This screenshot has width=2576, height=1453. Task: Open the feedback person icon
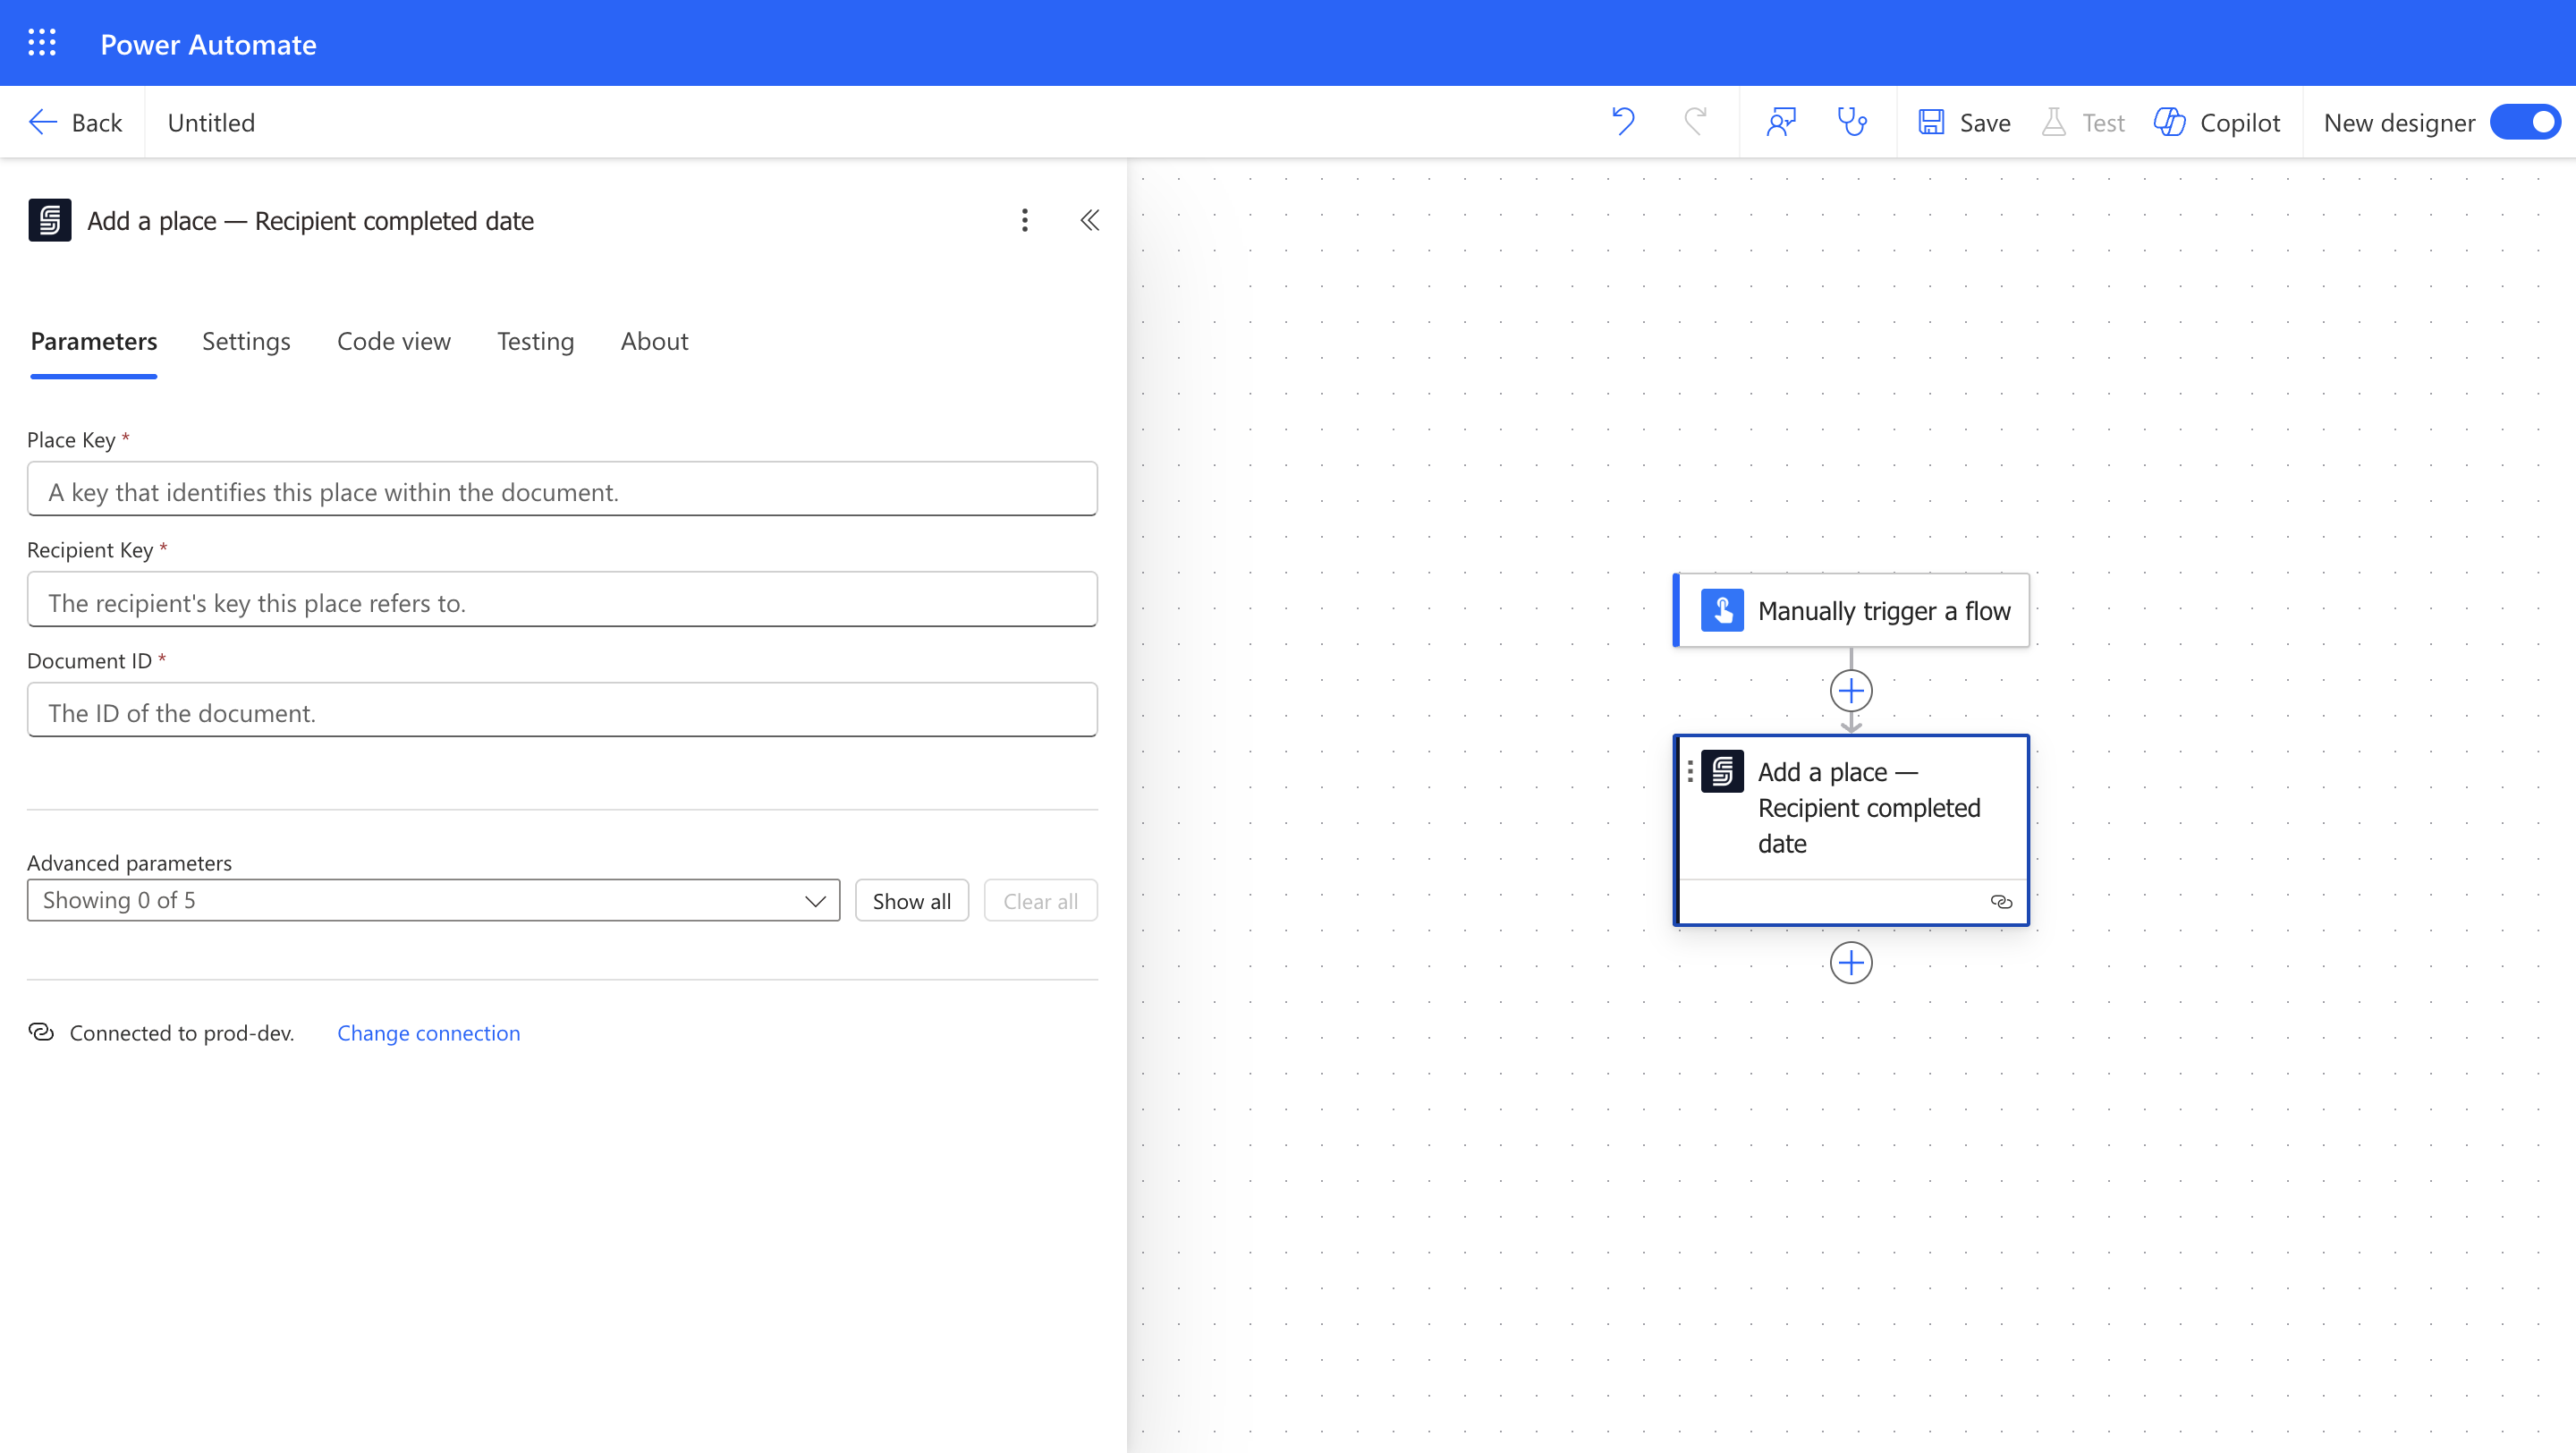tap(1781, 122)
